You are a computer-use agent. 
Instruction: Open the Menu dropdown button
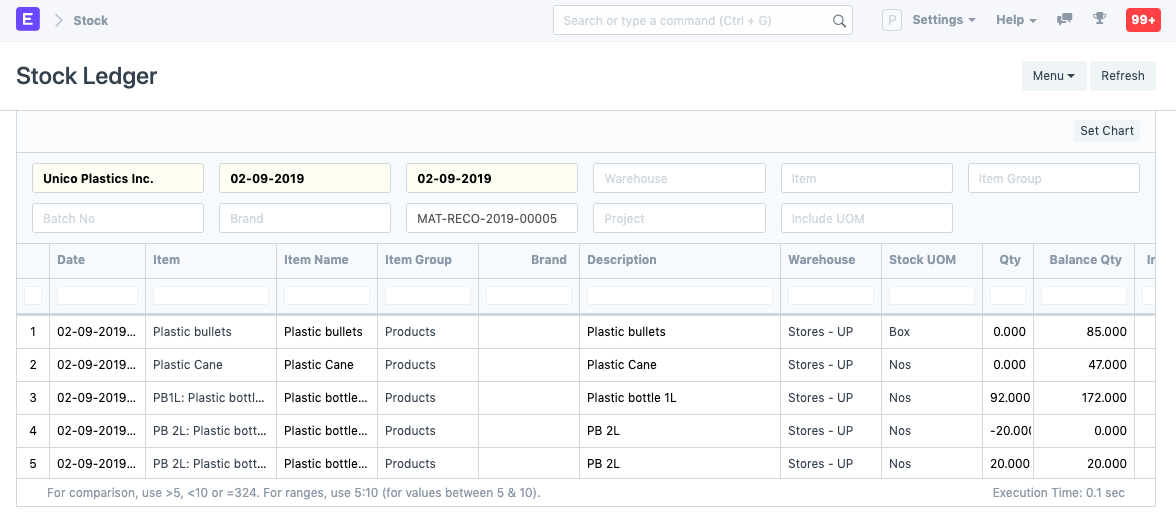click(x=1053, y=76)
